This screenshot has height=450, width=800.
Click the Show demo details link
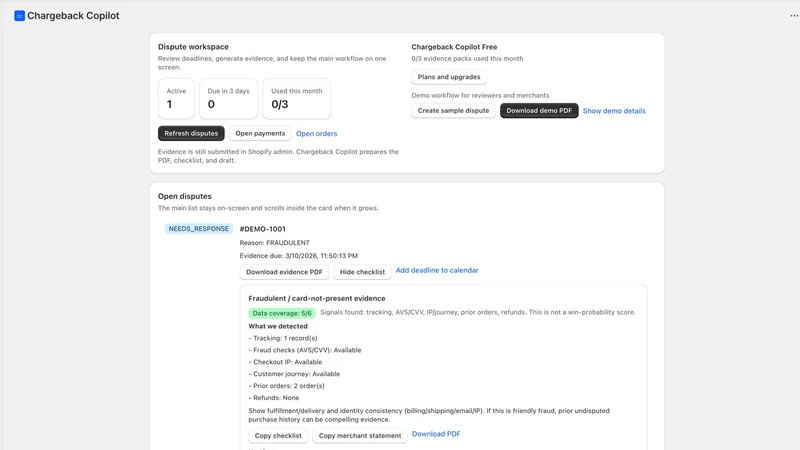(x=614, y=111)
